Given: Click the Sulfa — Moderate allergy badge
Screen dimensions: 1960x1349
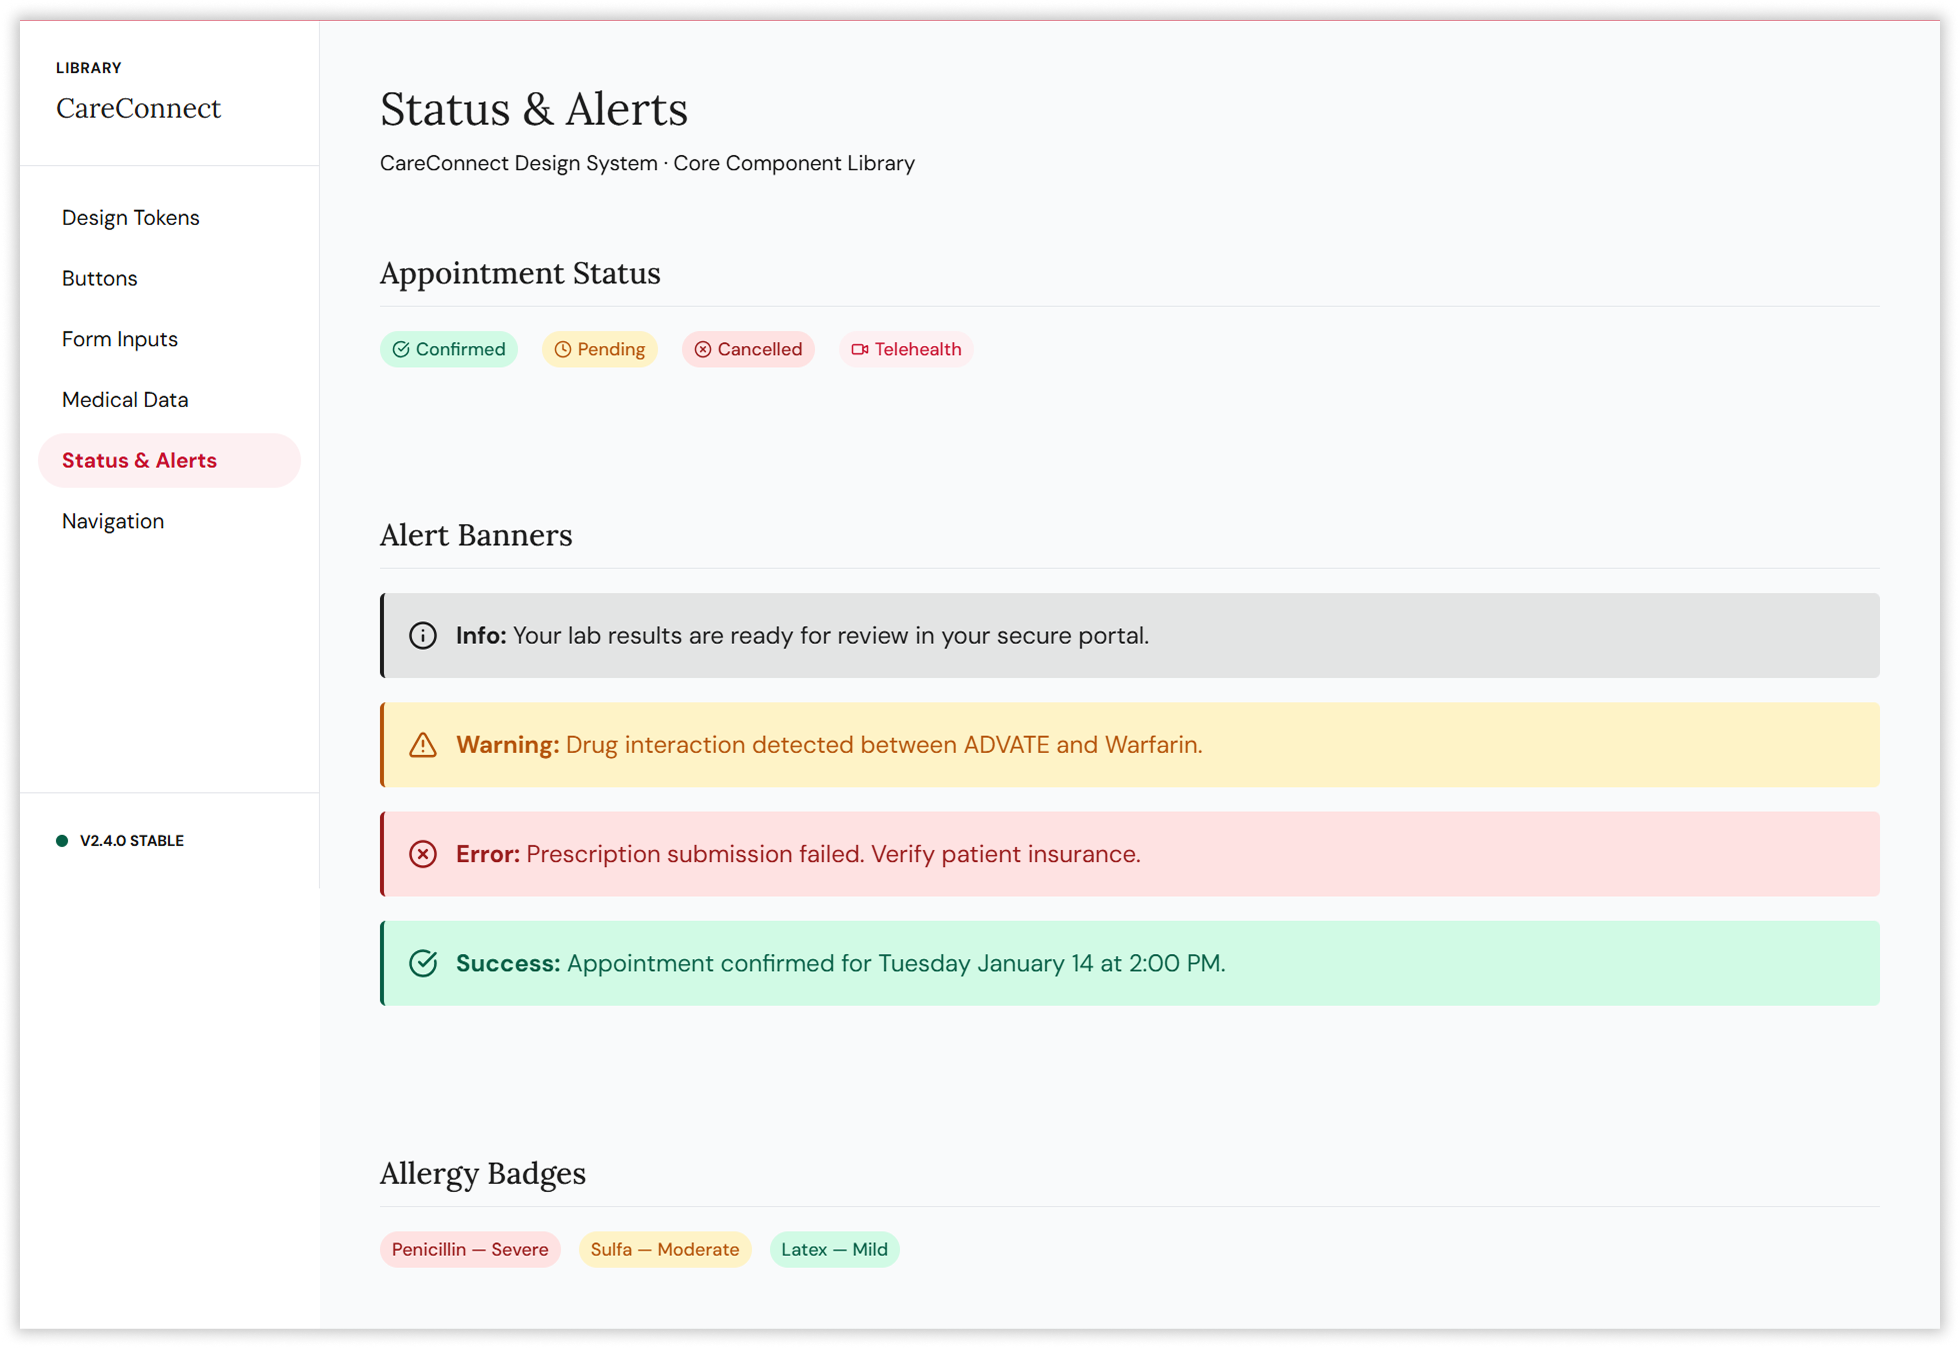Looking at the screenshot, I should [x=665, y=1249].
